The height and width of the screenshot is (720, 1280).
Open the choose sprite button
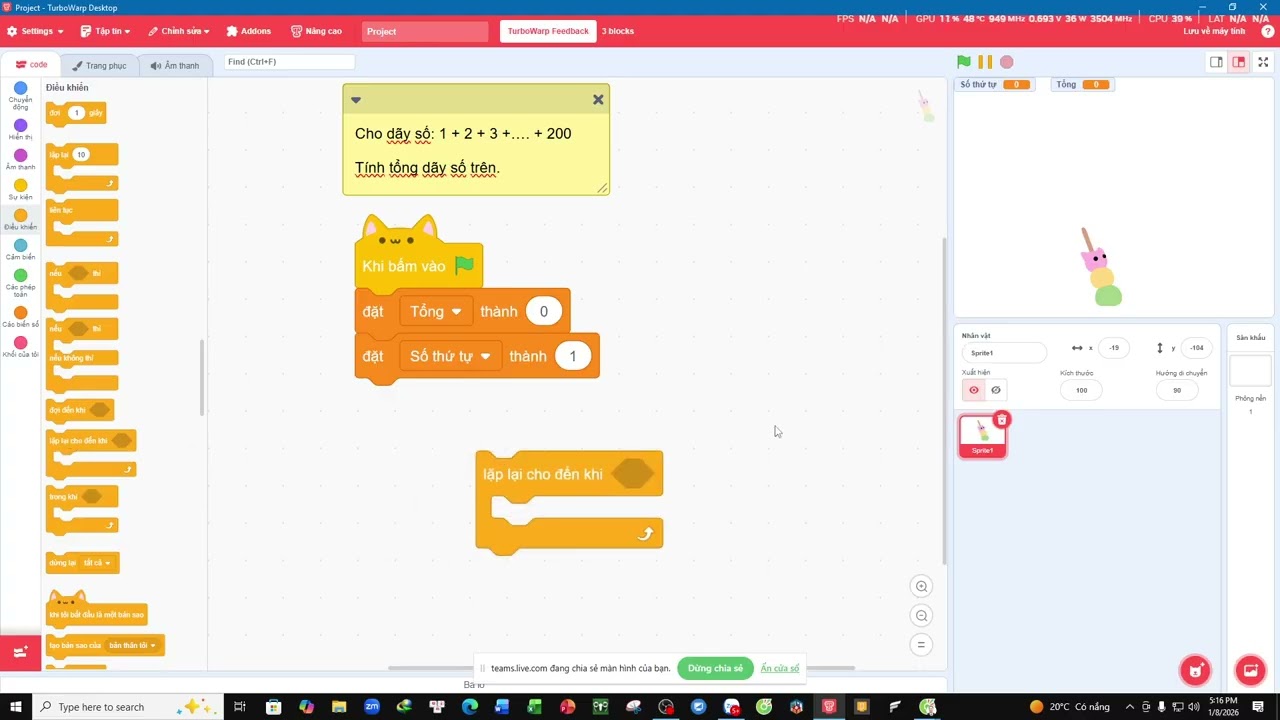1195,670
